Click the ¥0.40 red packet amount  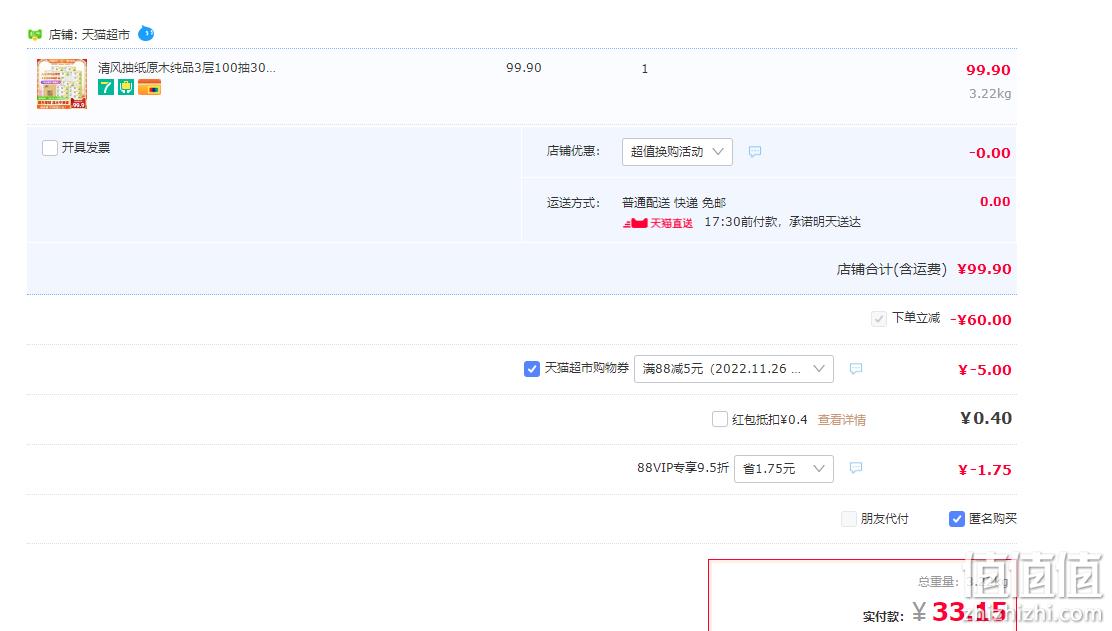[986, 418]
